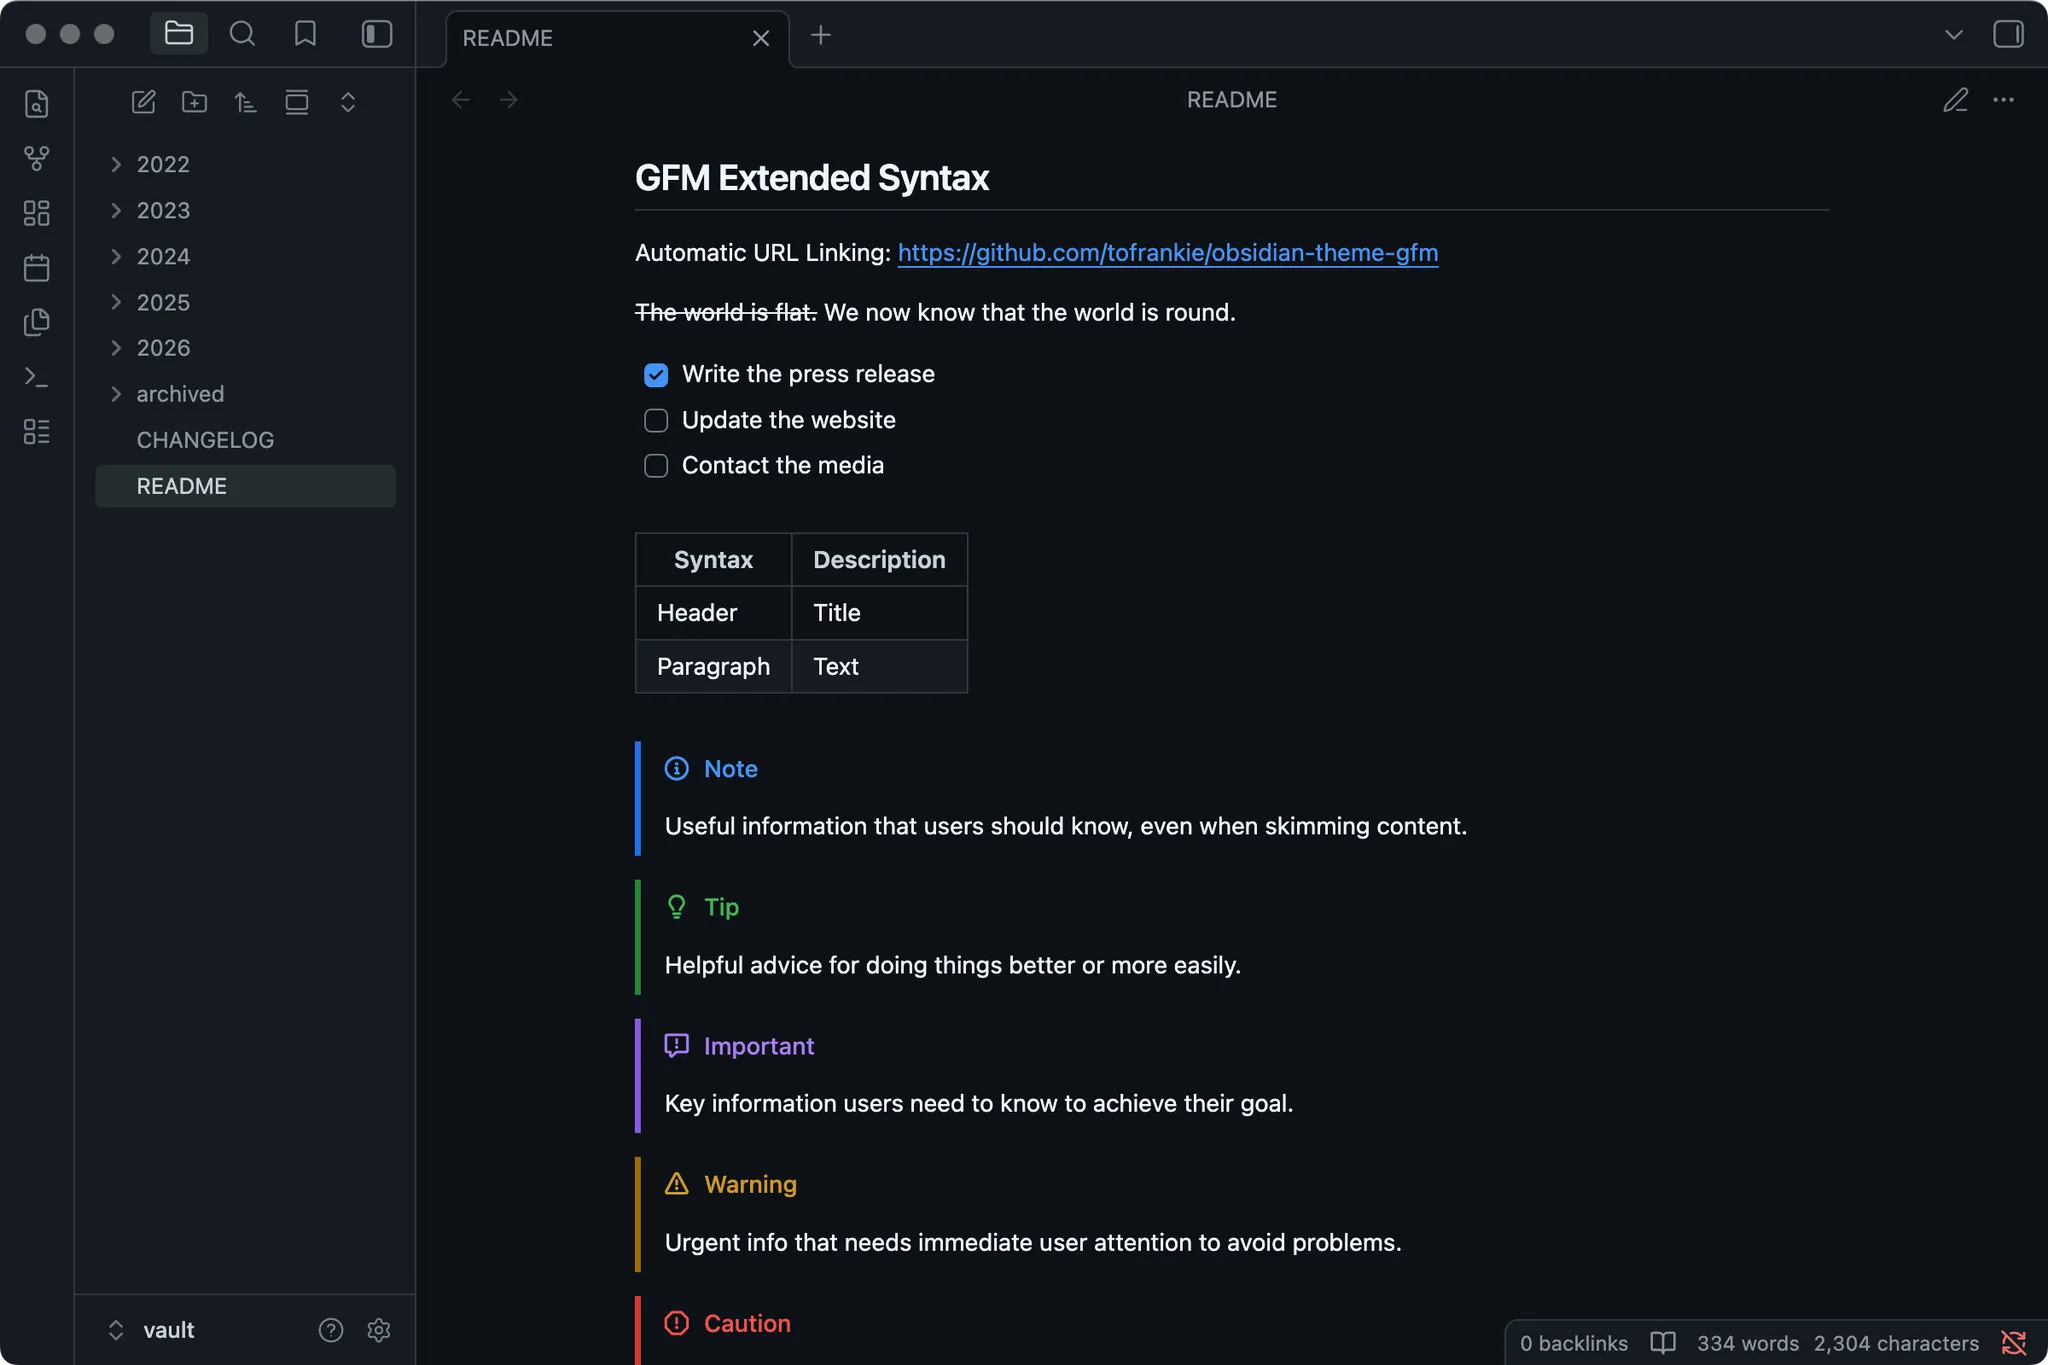Click the Description table header

coord(879,560)
